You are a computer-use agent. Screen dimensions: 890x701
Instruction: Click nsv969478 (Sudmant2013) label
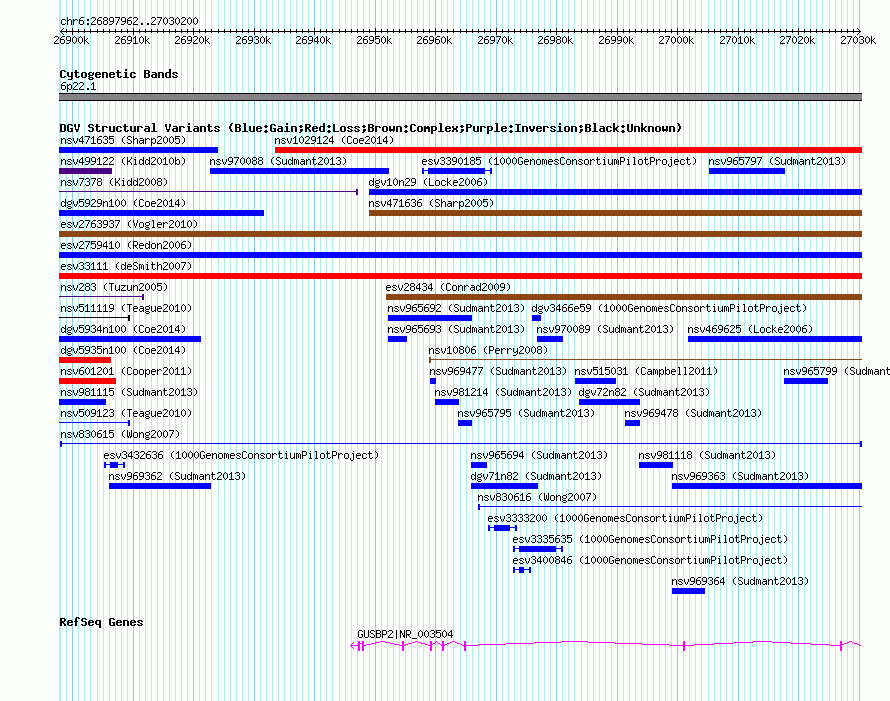692,413
